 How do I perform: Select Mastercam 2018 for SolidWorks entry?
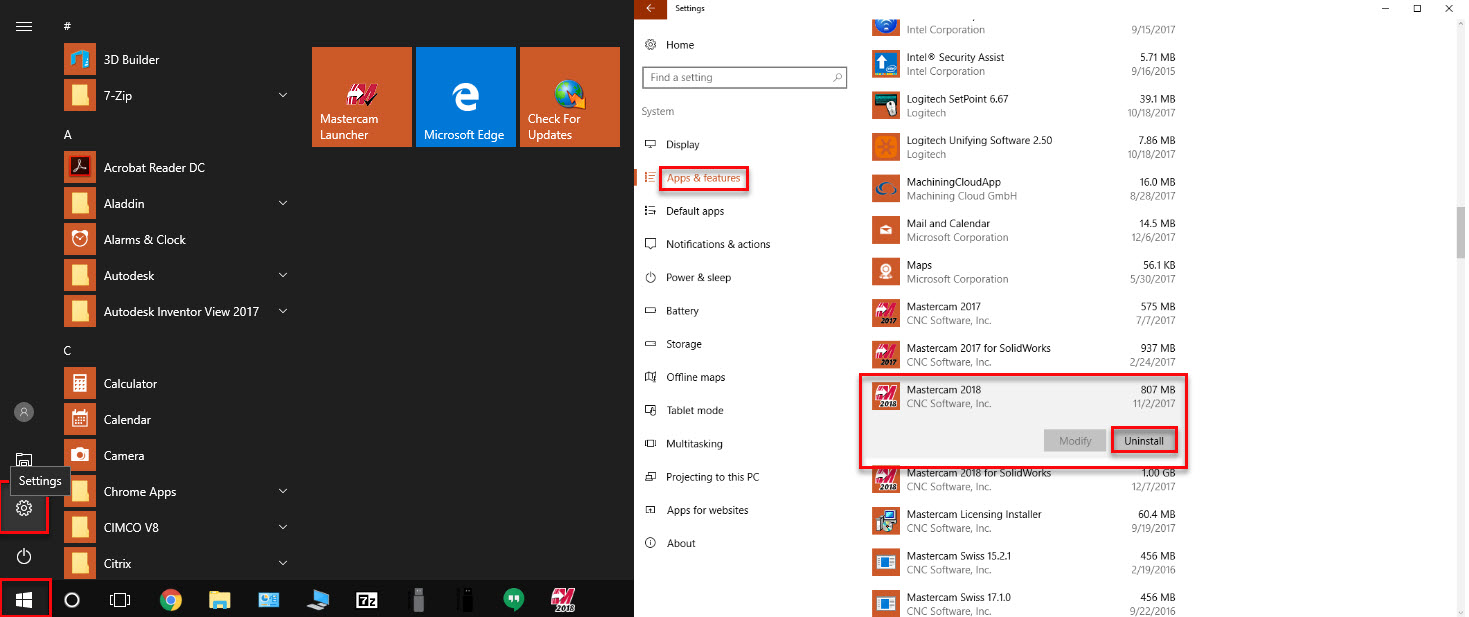[1024, 479]
